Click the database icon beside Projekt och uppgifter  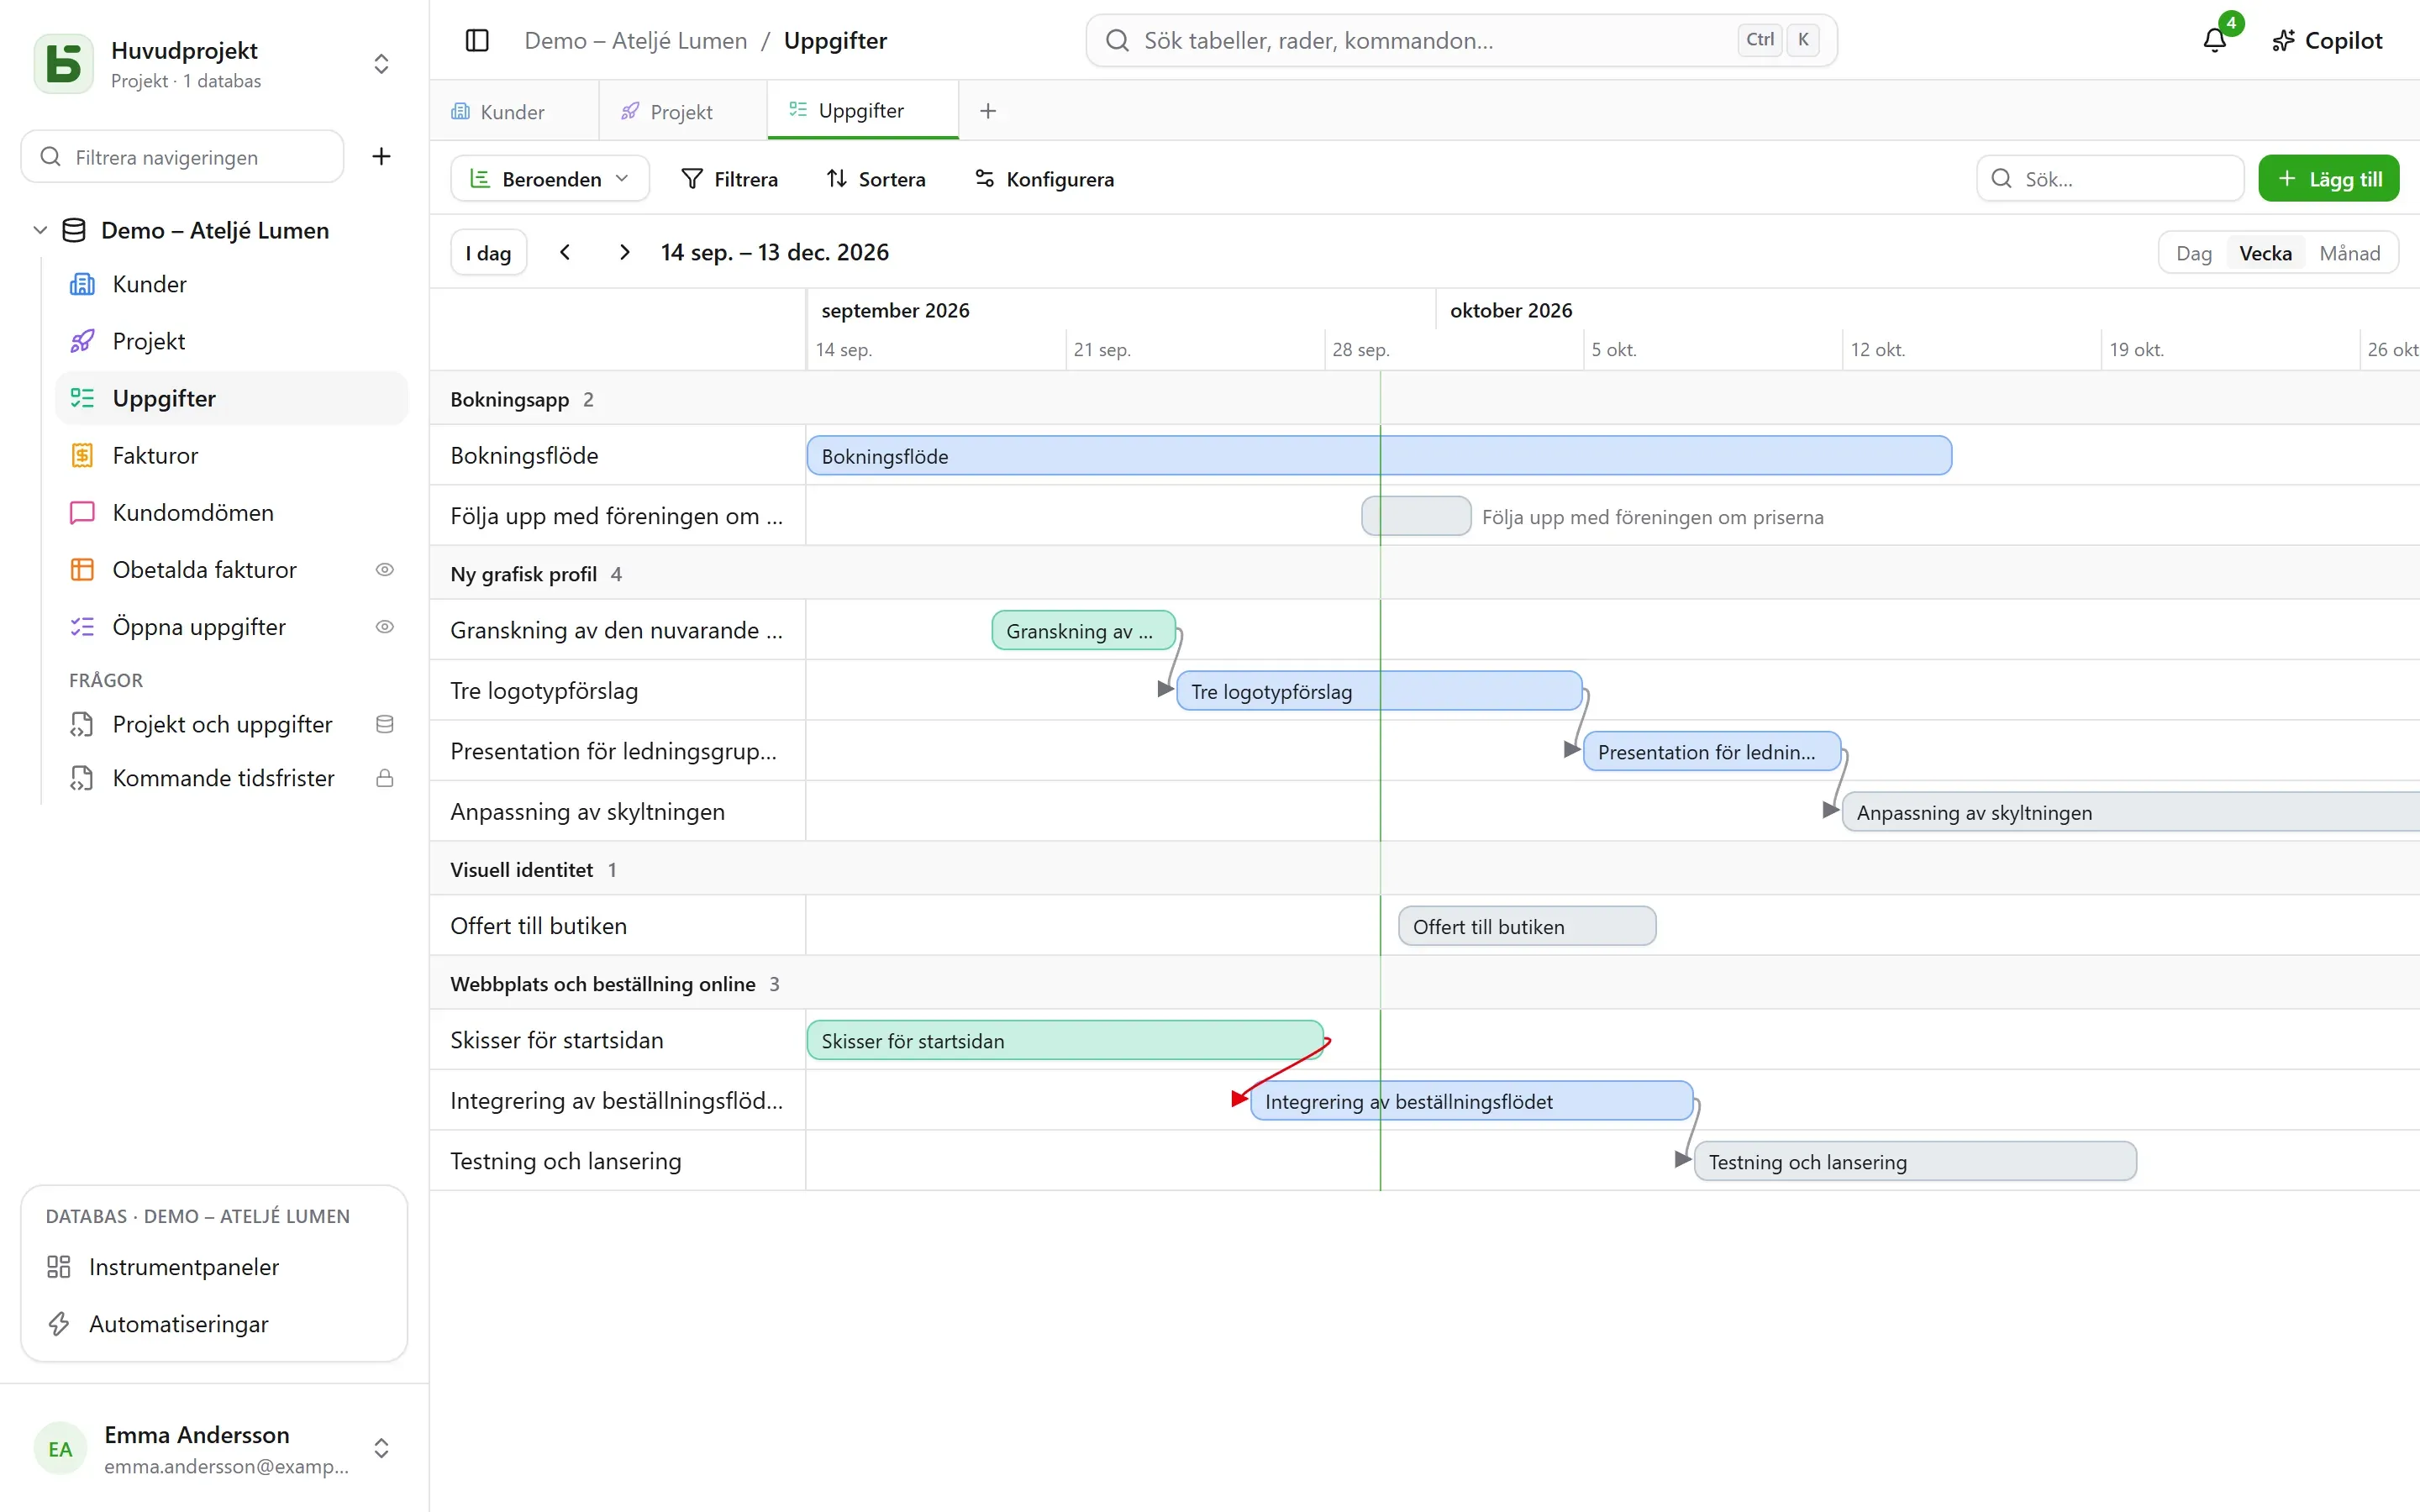pyautogui.click(x=384, y=724)
